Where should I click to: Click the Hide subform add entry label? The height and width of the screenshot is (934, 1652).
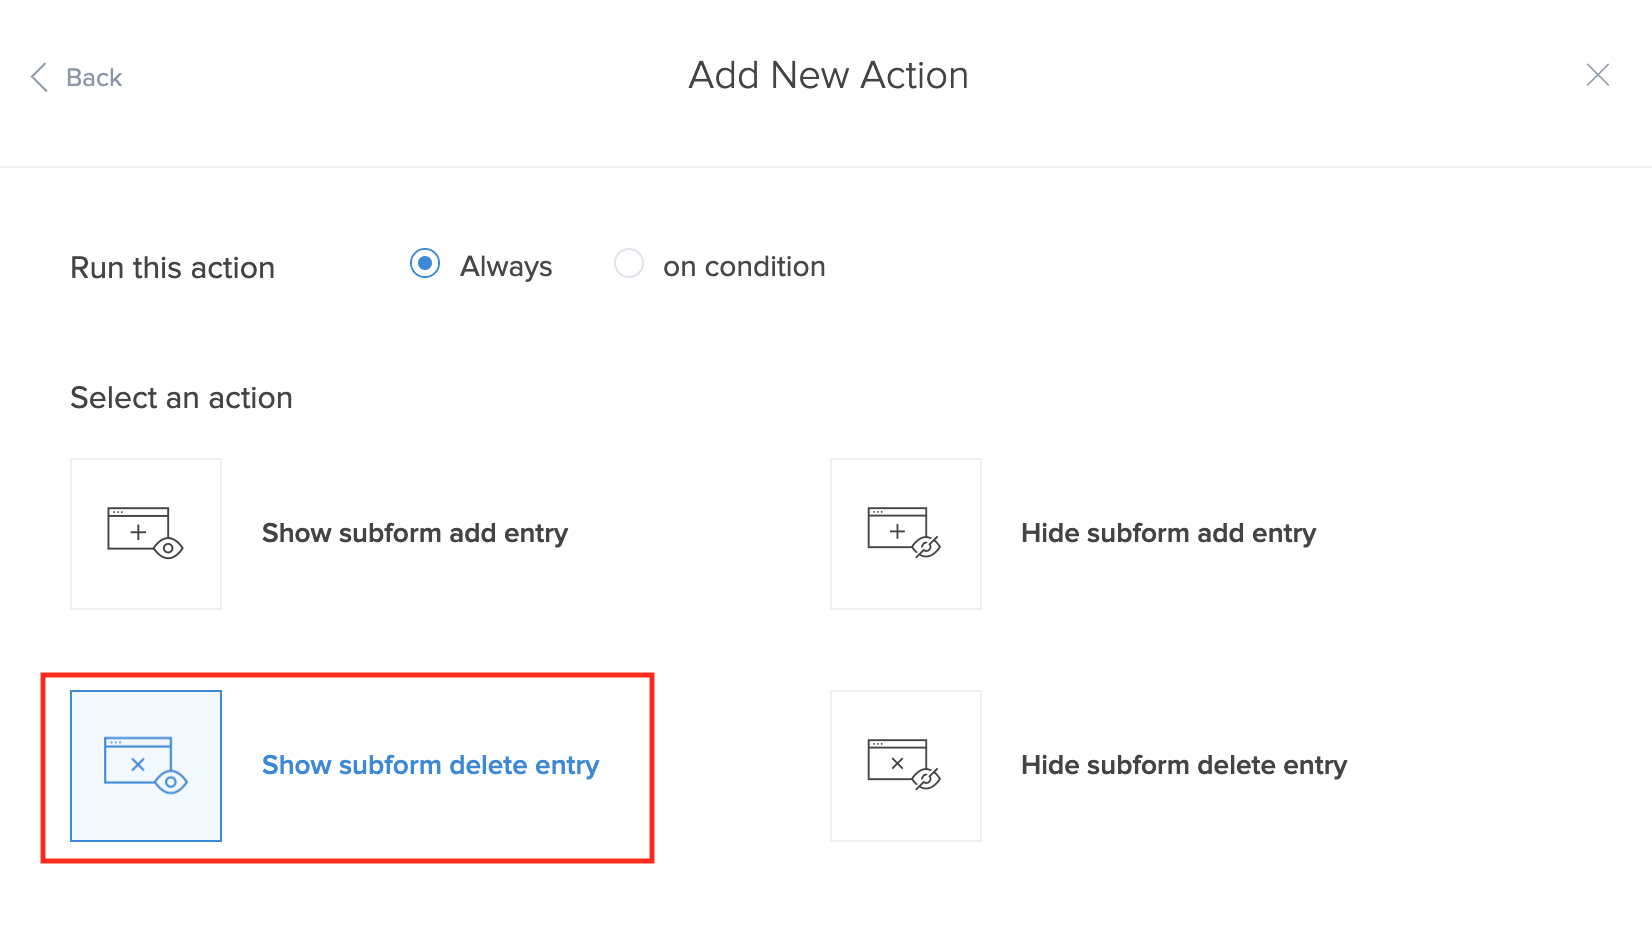[x=1168, y=534]
